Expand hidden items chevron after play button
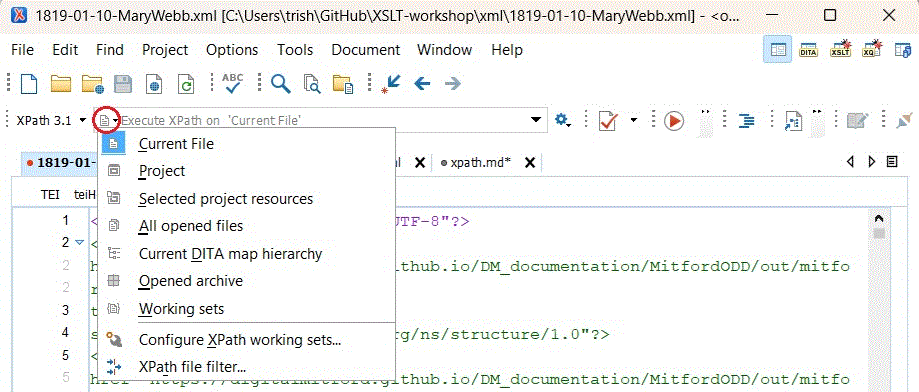This screenshot has height=392, width=919. coord(706,112)
